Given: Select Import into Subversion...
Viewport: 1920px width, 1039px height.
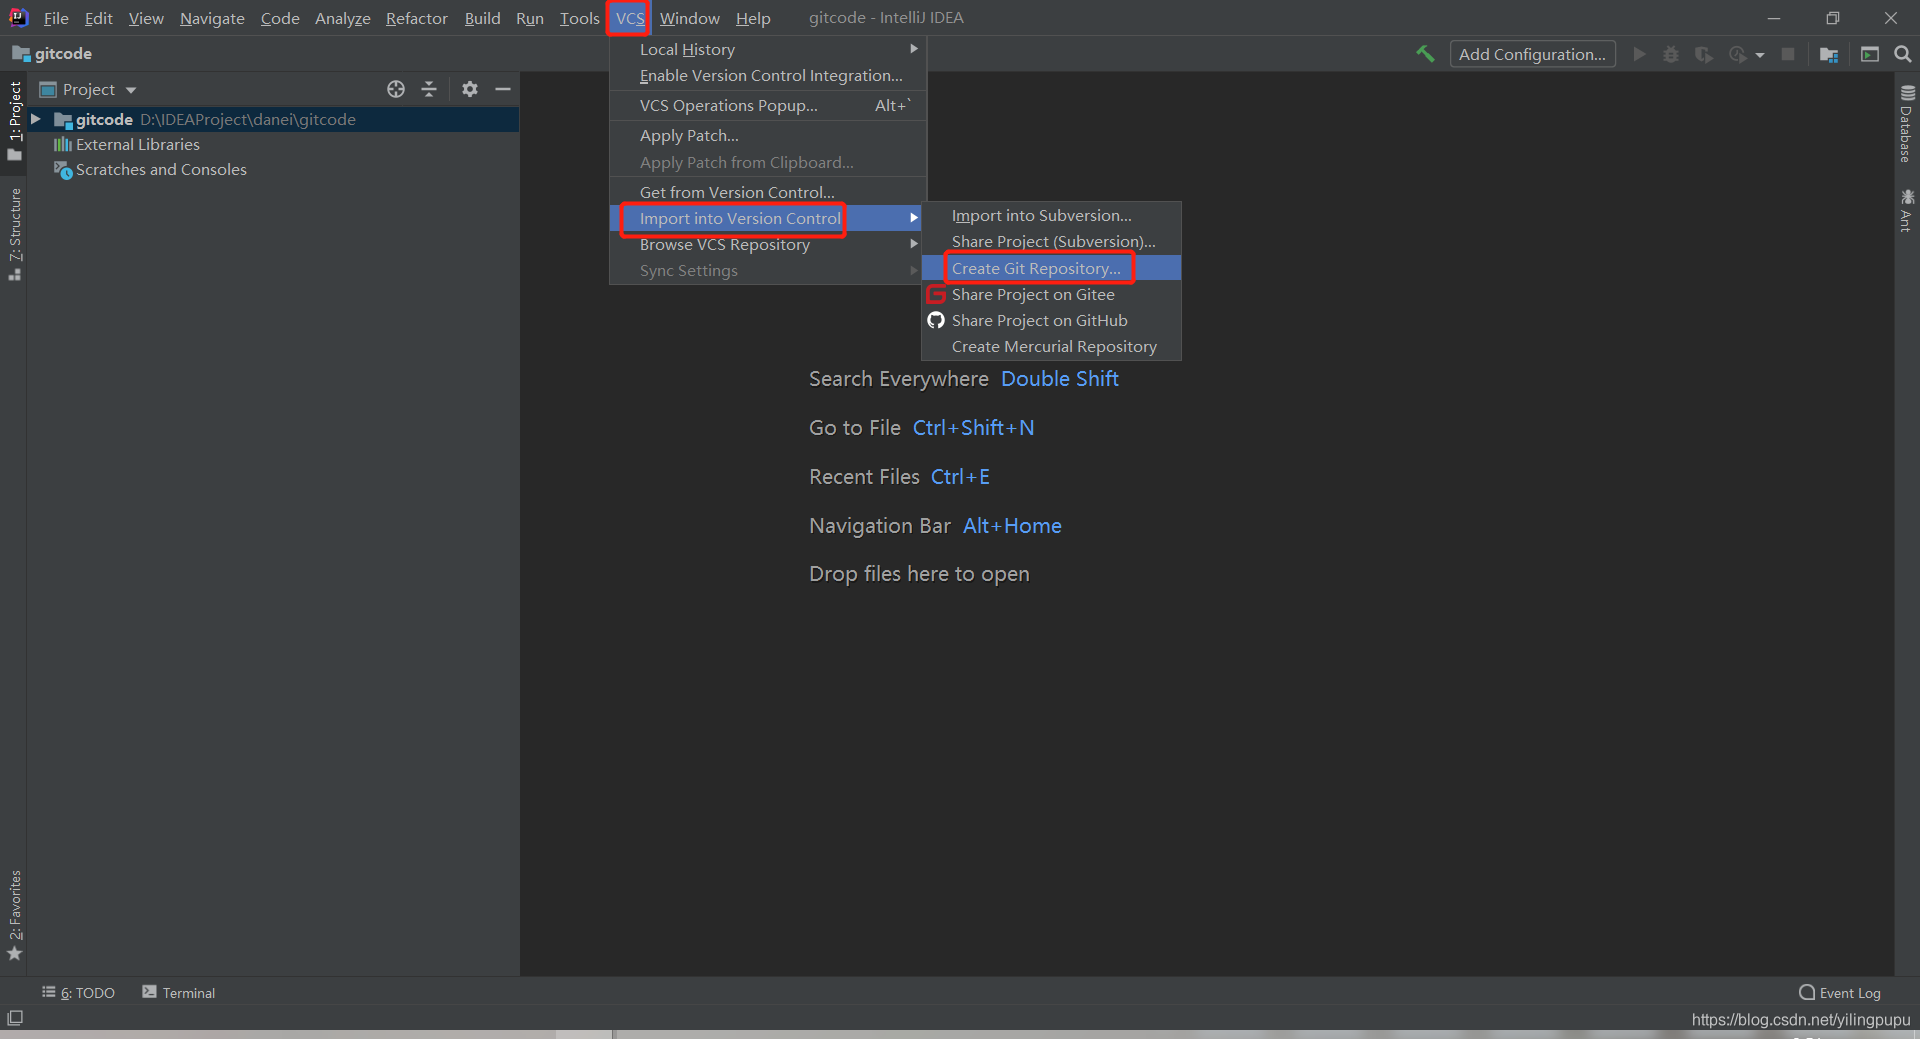Looking at the screenshot, I should point(1051,215).
